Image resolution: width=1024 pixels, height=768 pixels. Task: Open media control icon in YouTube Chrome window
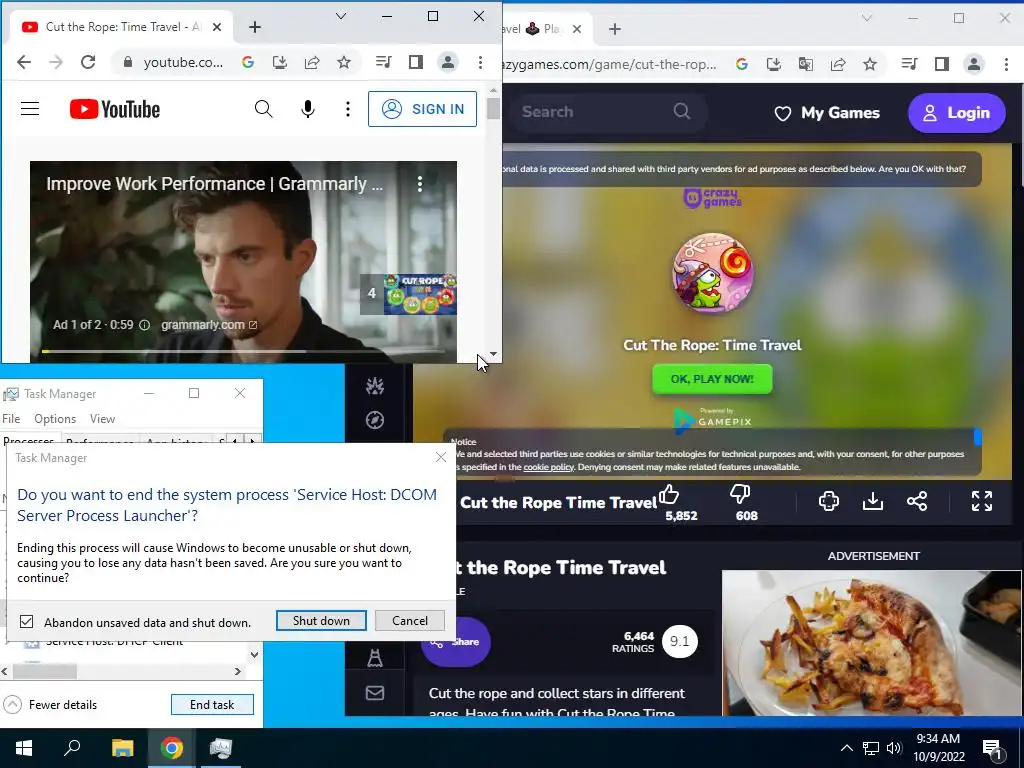383,62
